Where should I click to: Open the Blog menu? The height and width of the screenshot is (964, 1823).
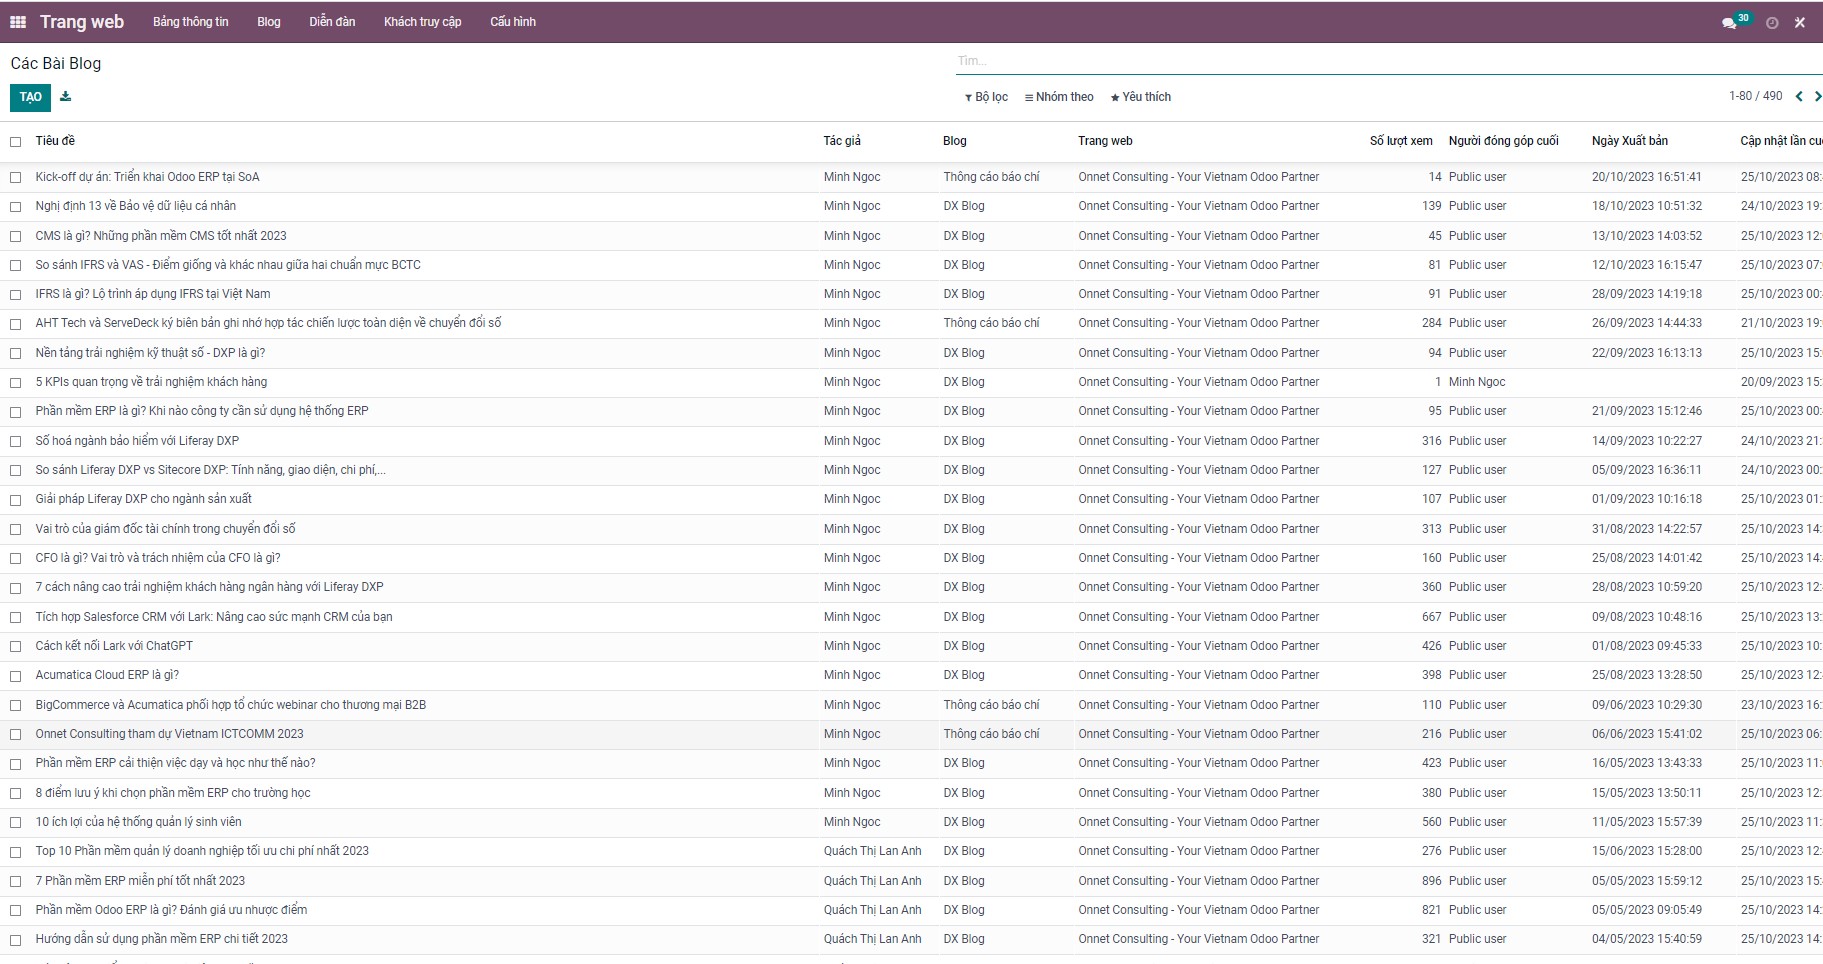268,22
